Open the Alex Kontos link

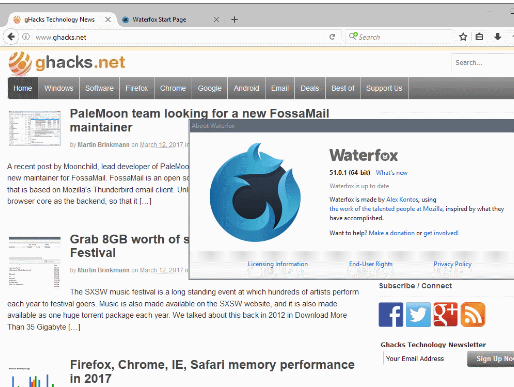(402, 199)
